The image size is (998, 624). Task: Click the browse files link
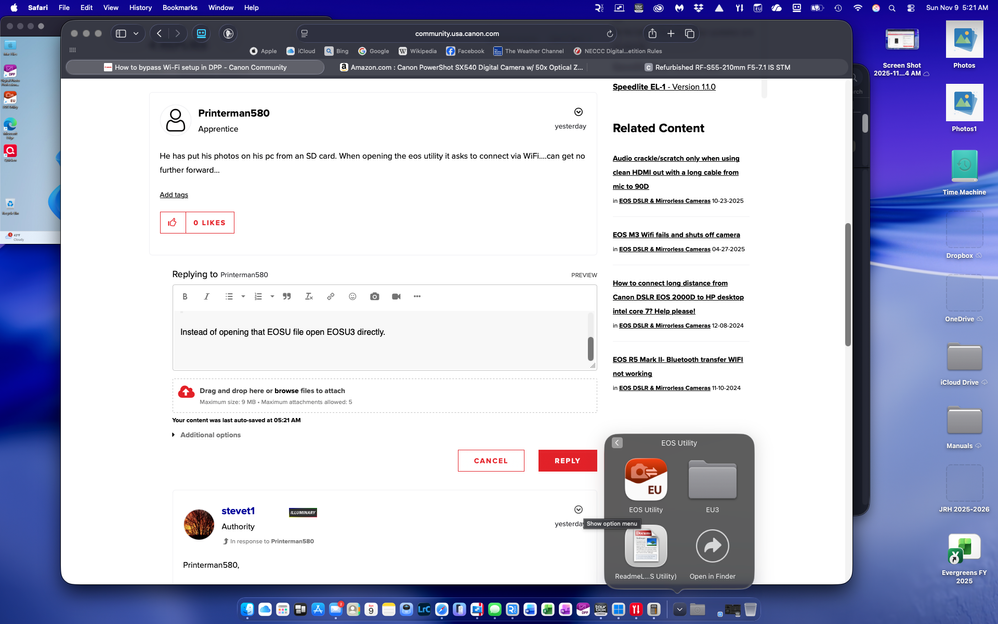point(286,391)
